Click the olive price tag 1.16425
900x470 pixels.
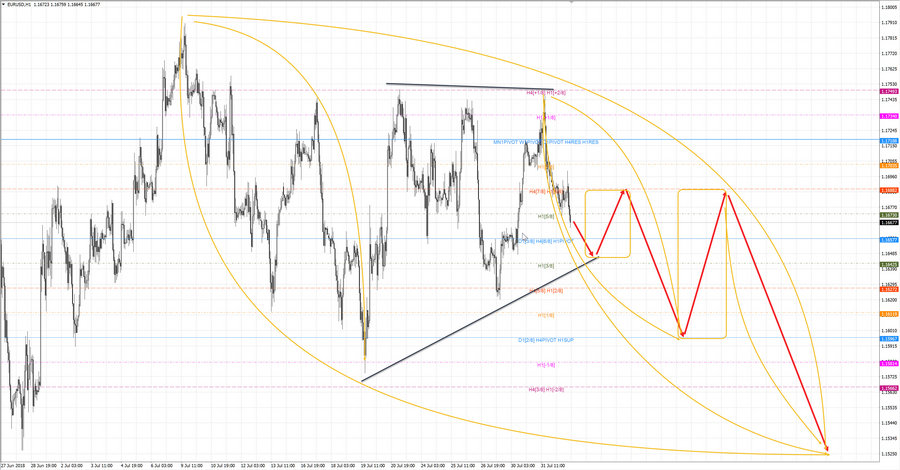pyautogui.click(x=889, y=265)
